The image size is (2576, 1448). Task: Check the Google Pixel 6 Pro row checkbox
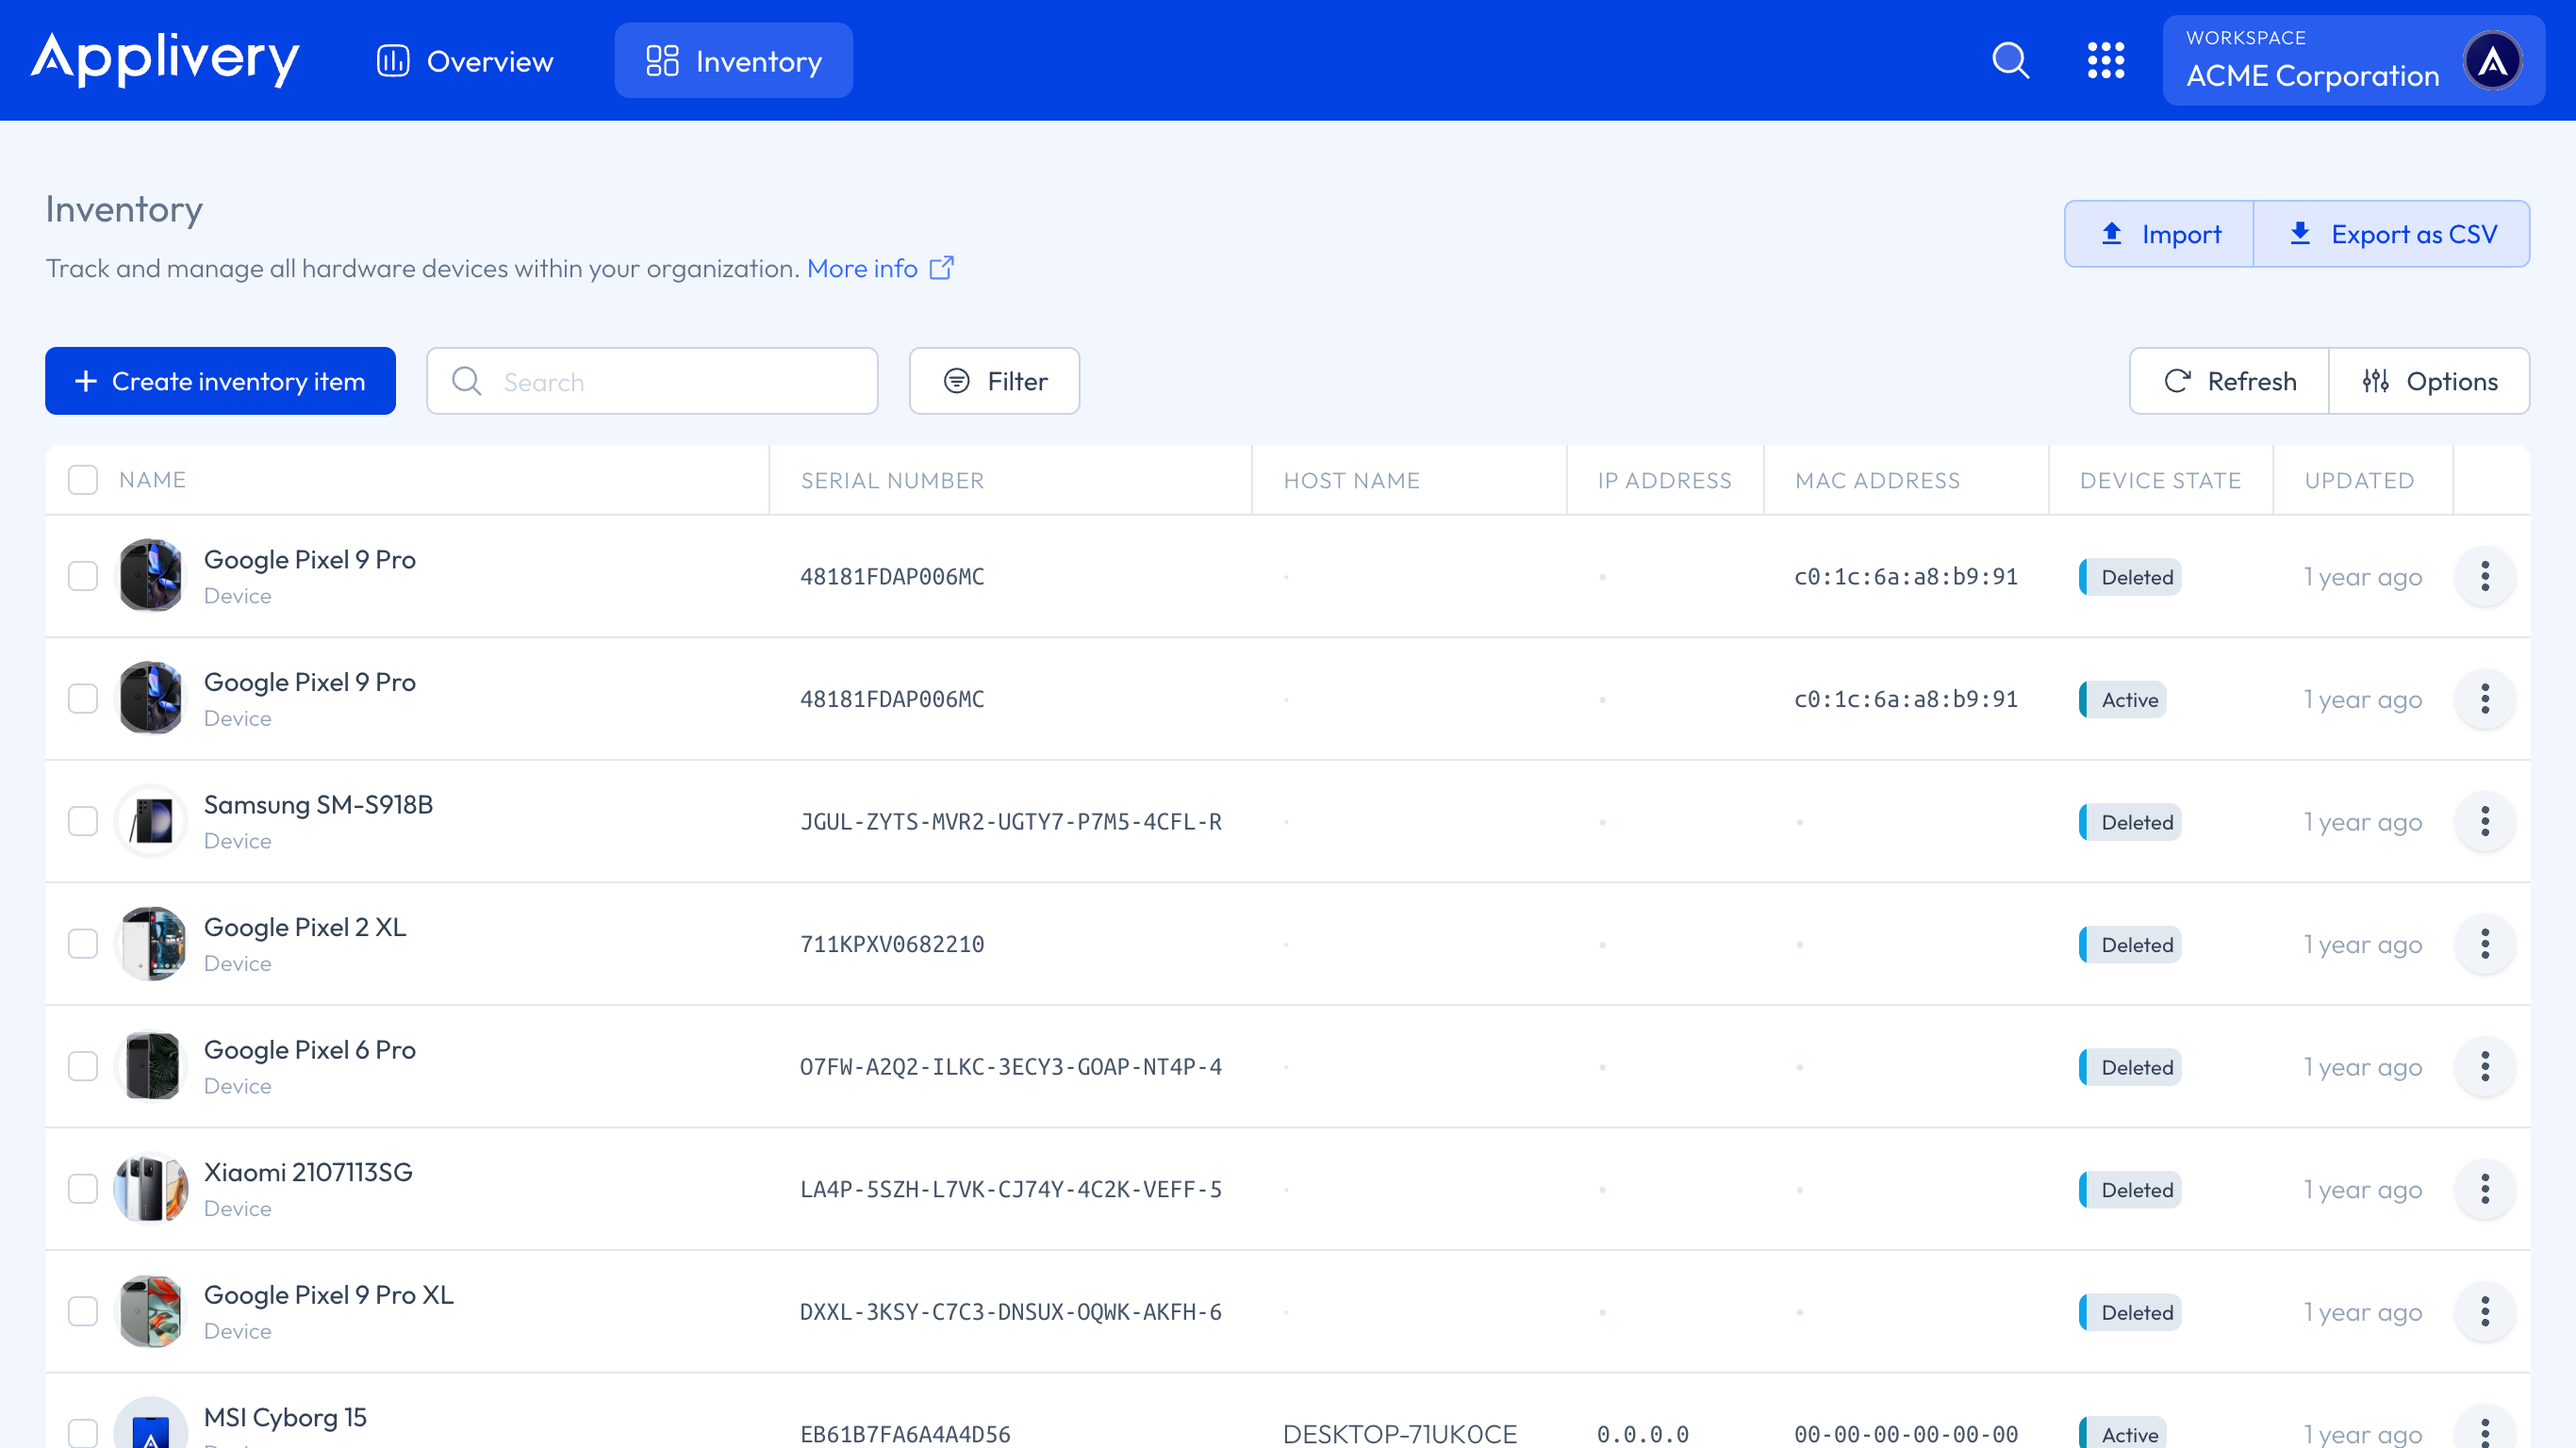pos(83,1066)
